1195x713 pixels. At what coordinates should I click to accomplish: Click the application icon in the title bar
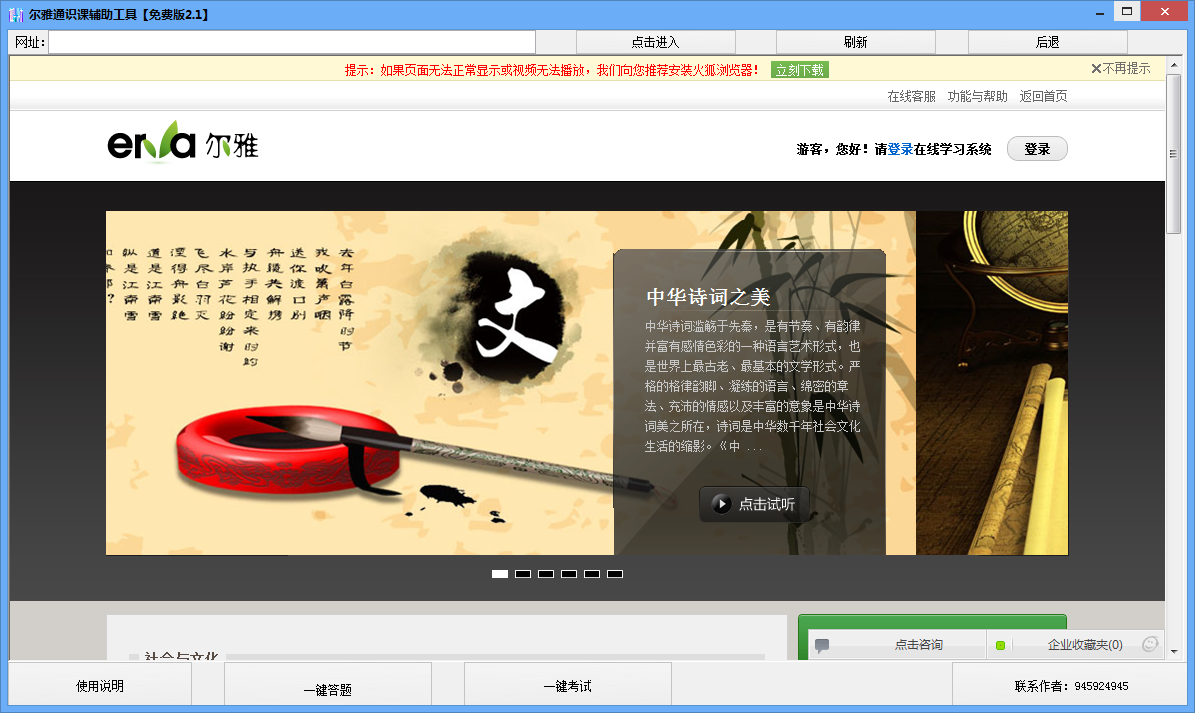click(x=15, y=13)
